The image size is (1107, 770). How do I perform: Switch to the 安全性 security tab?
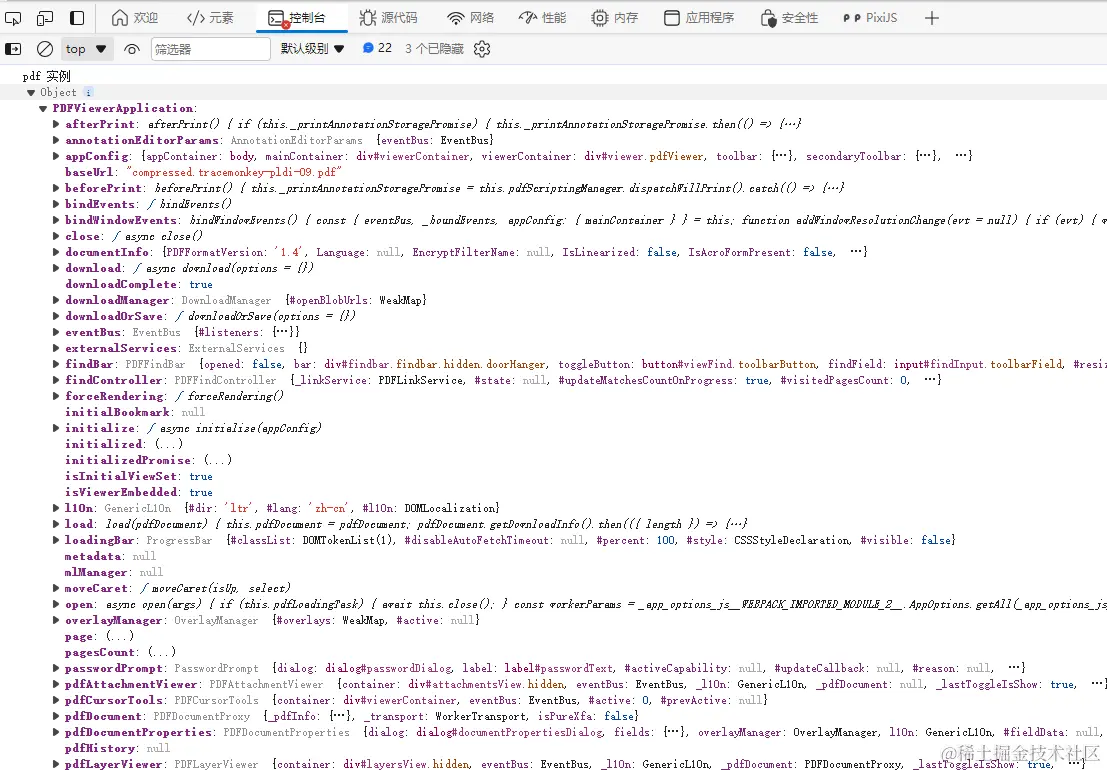(x=789, y=18)
